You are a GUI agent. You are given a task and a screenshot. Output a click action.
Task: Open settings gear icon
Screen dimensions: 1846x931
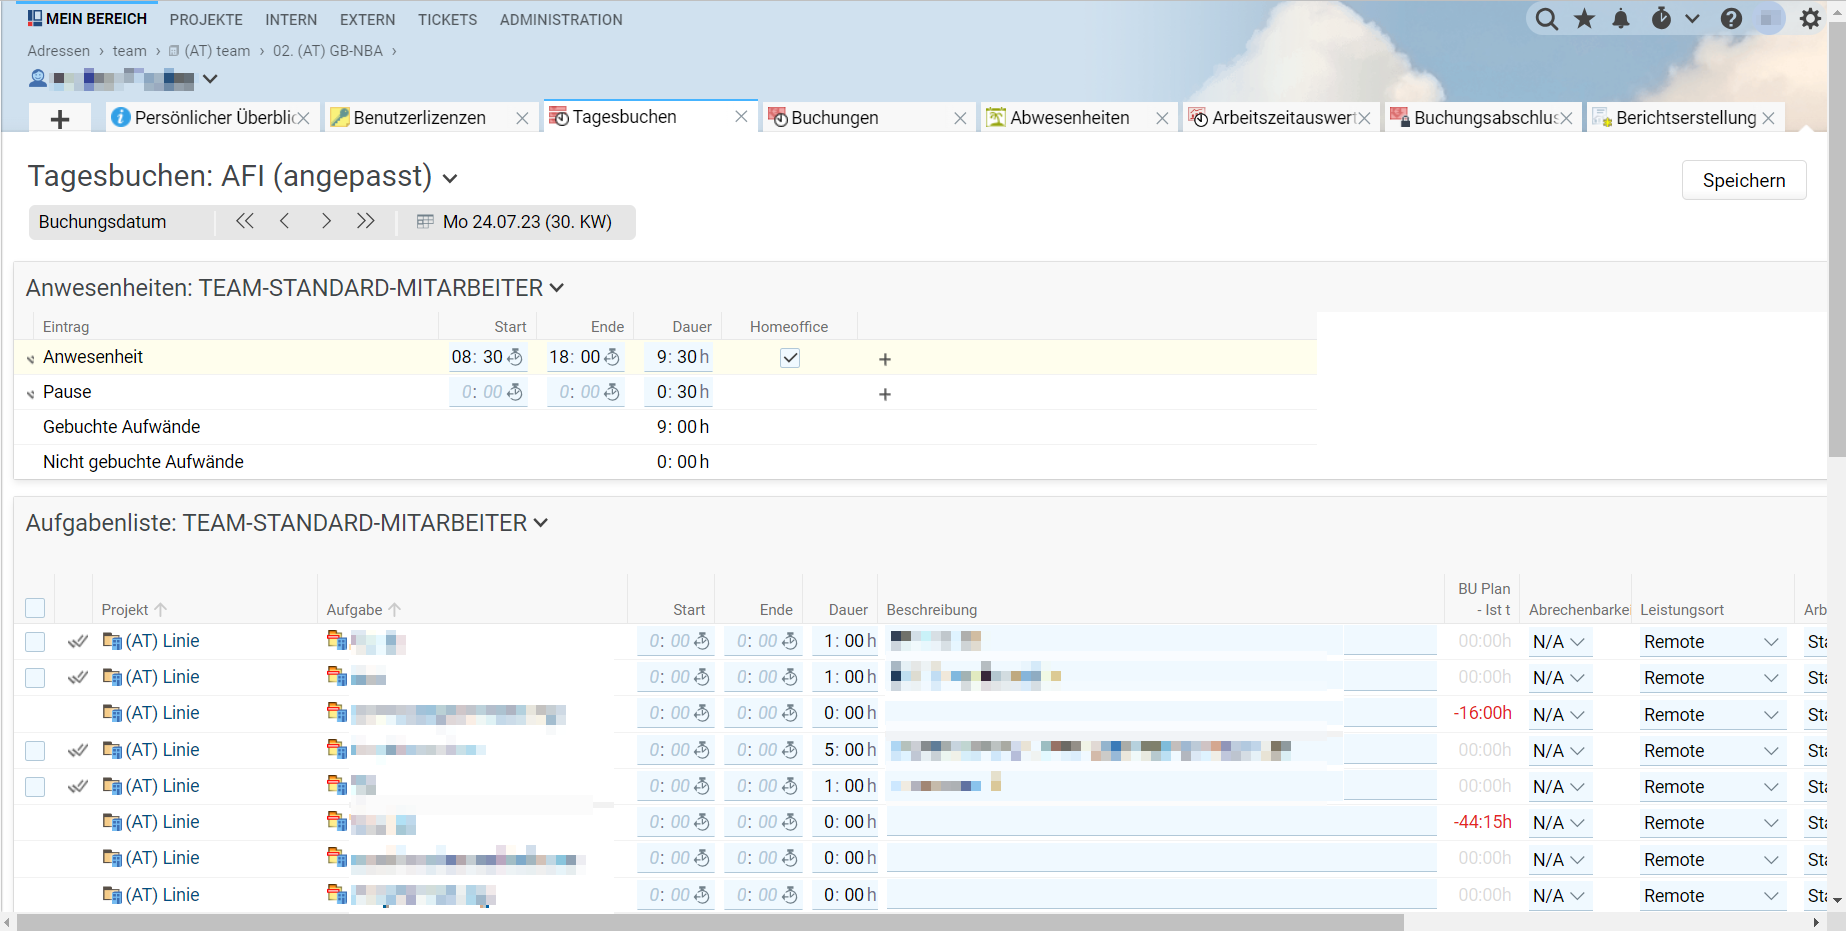tap(1810, 19)
